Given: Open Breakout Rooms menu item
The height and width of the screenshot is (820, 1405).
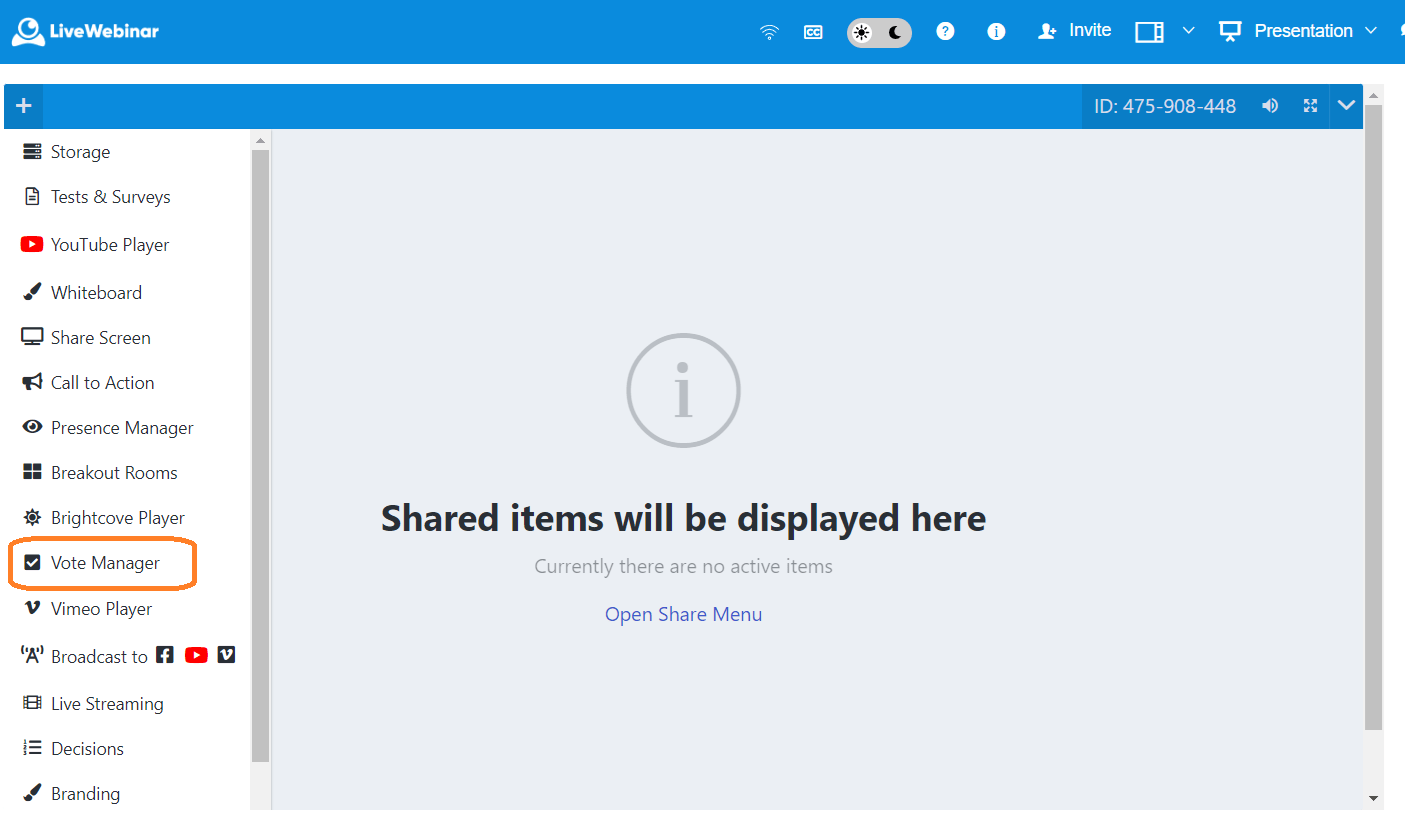Looking at the screenshot, I should (114, 473).
